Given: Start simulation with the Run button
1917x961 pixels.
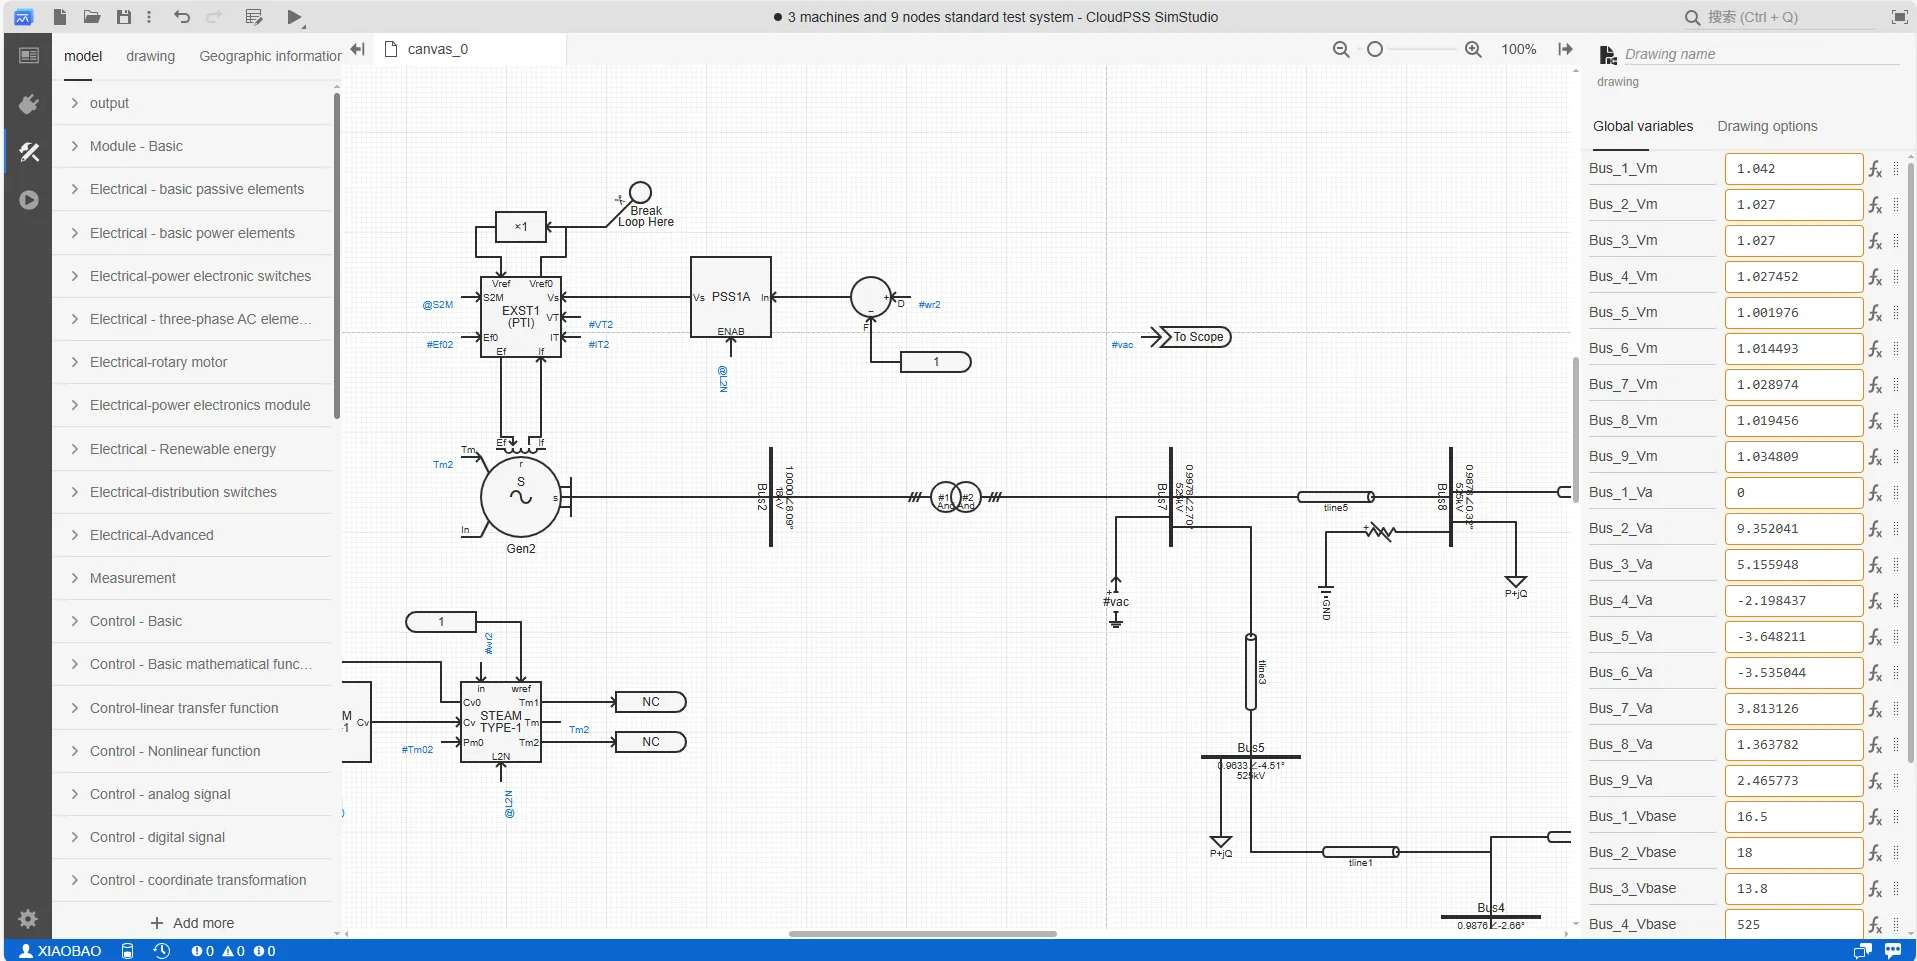Looking at the screenshot, I should coord(294,17).
